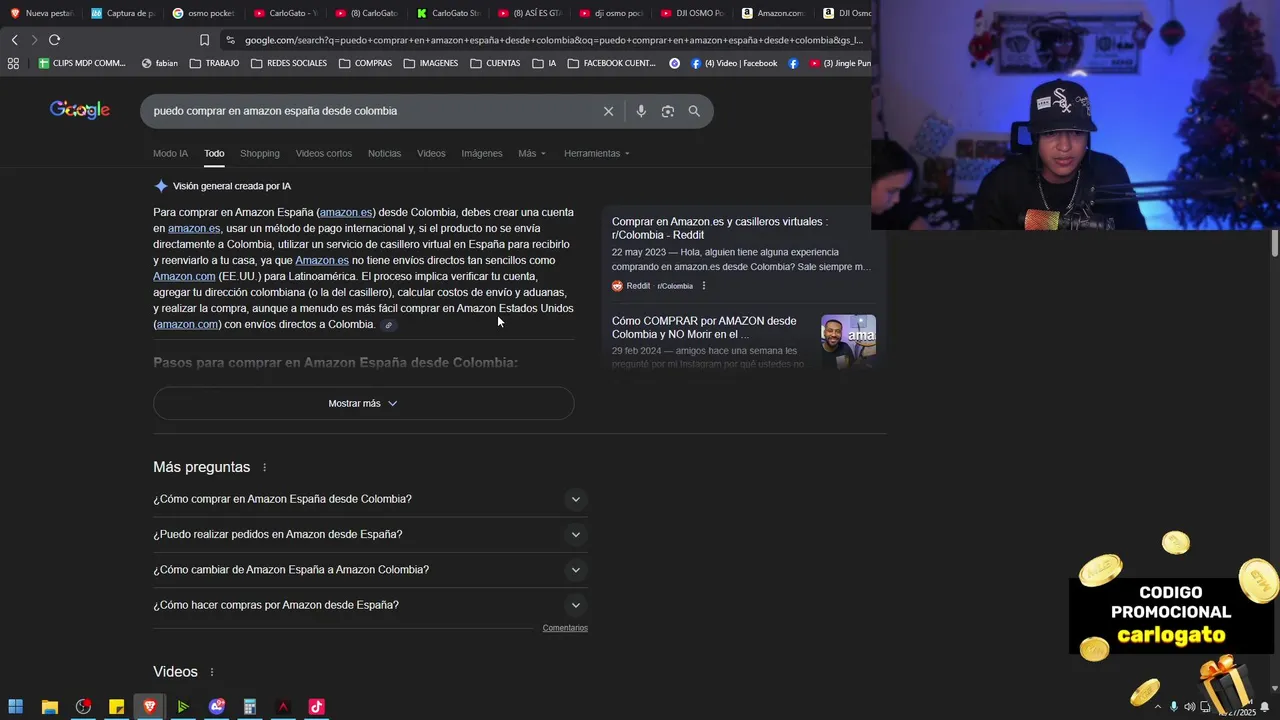Image resolution: width=1280 pixels, height=720 pixels.
Task: Go back with the browser back arrow
Action: [14, 40]
